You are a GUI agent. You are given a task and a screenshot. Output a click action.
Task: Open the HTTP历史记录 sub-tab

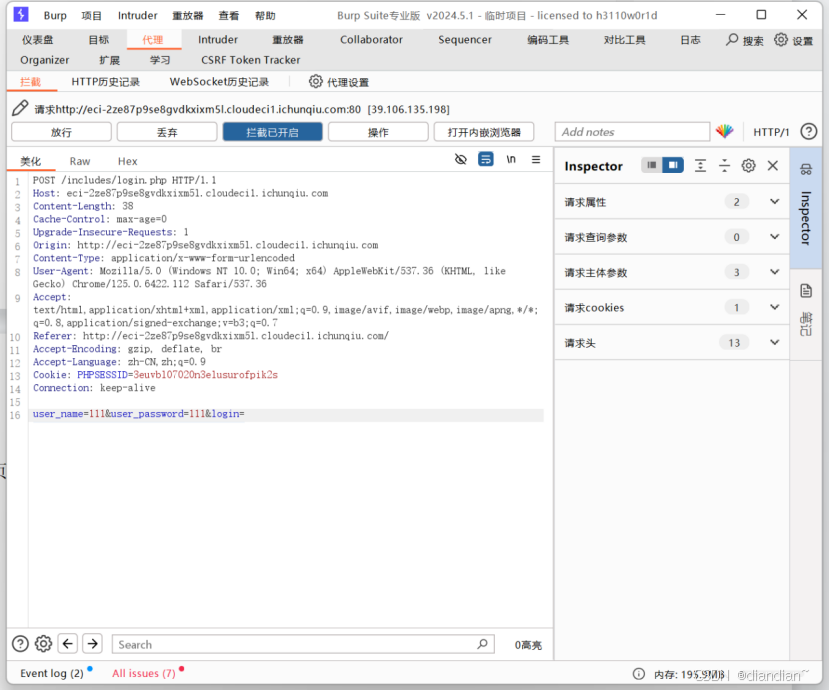(105, 82)
